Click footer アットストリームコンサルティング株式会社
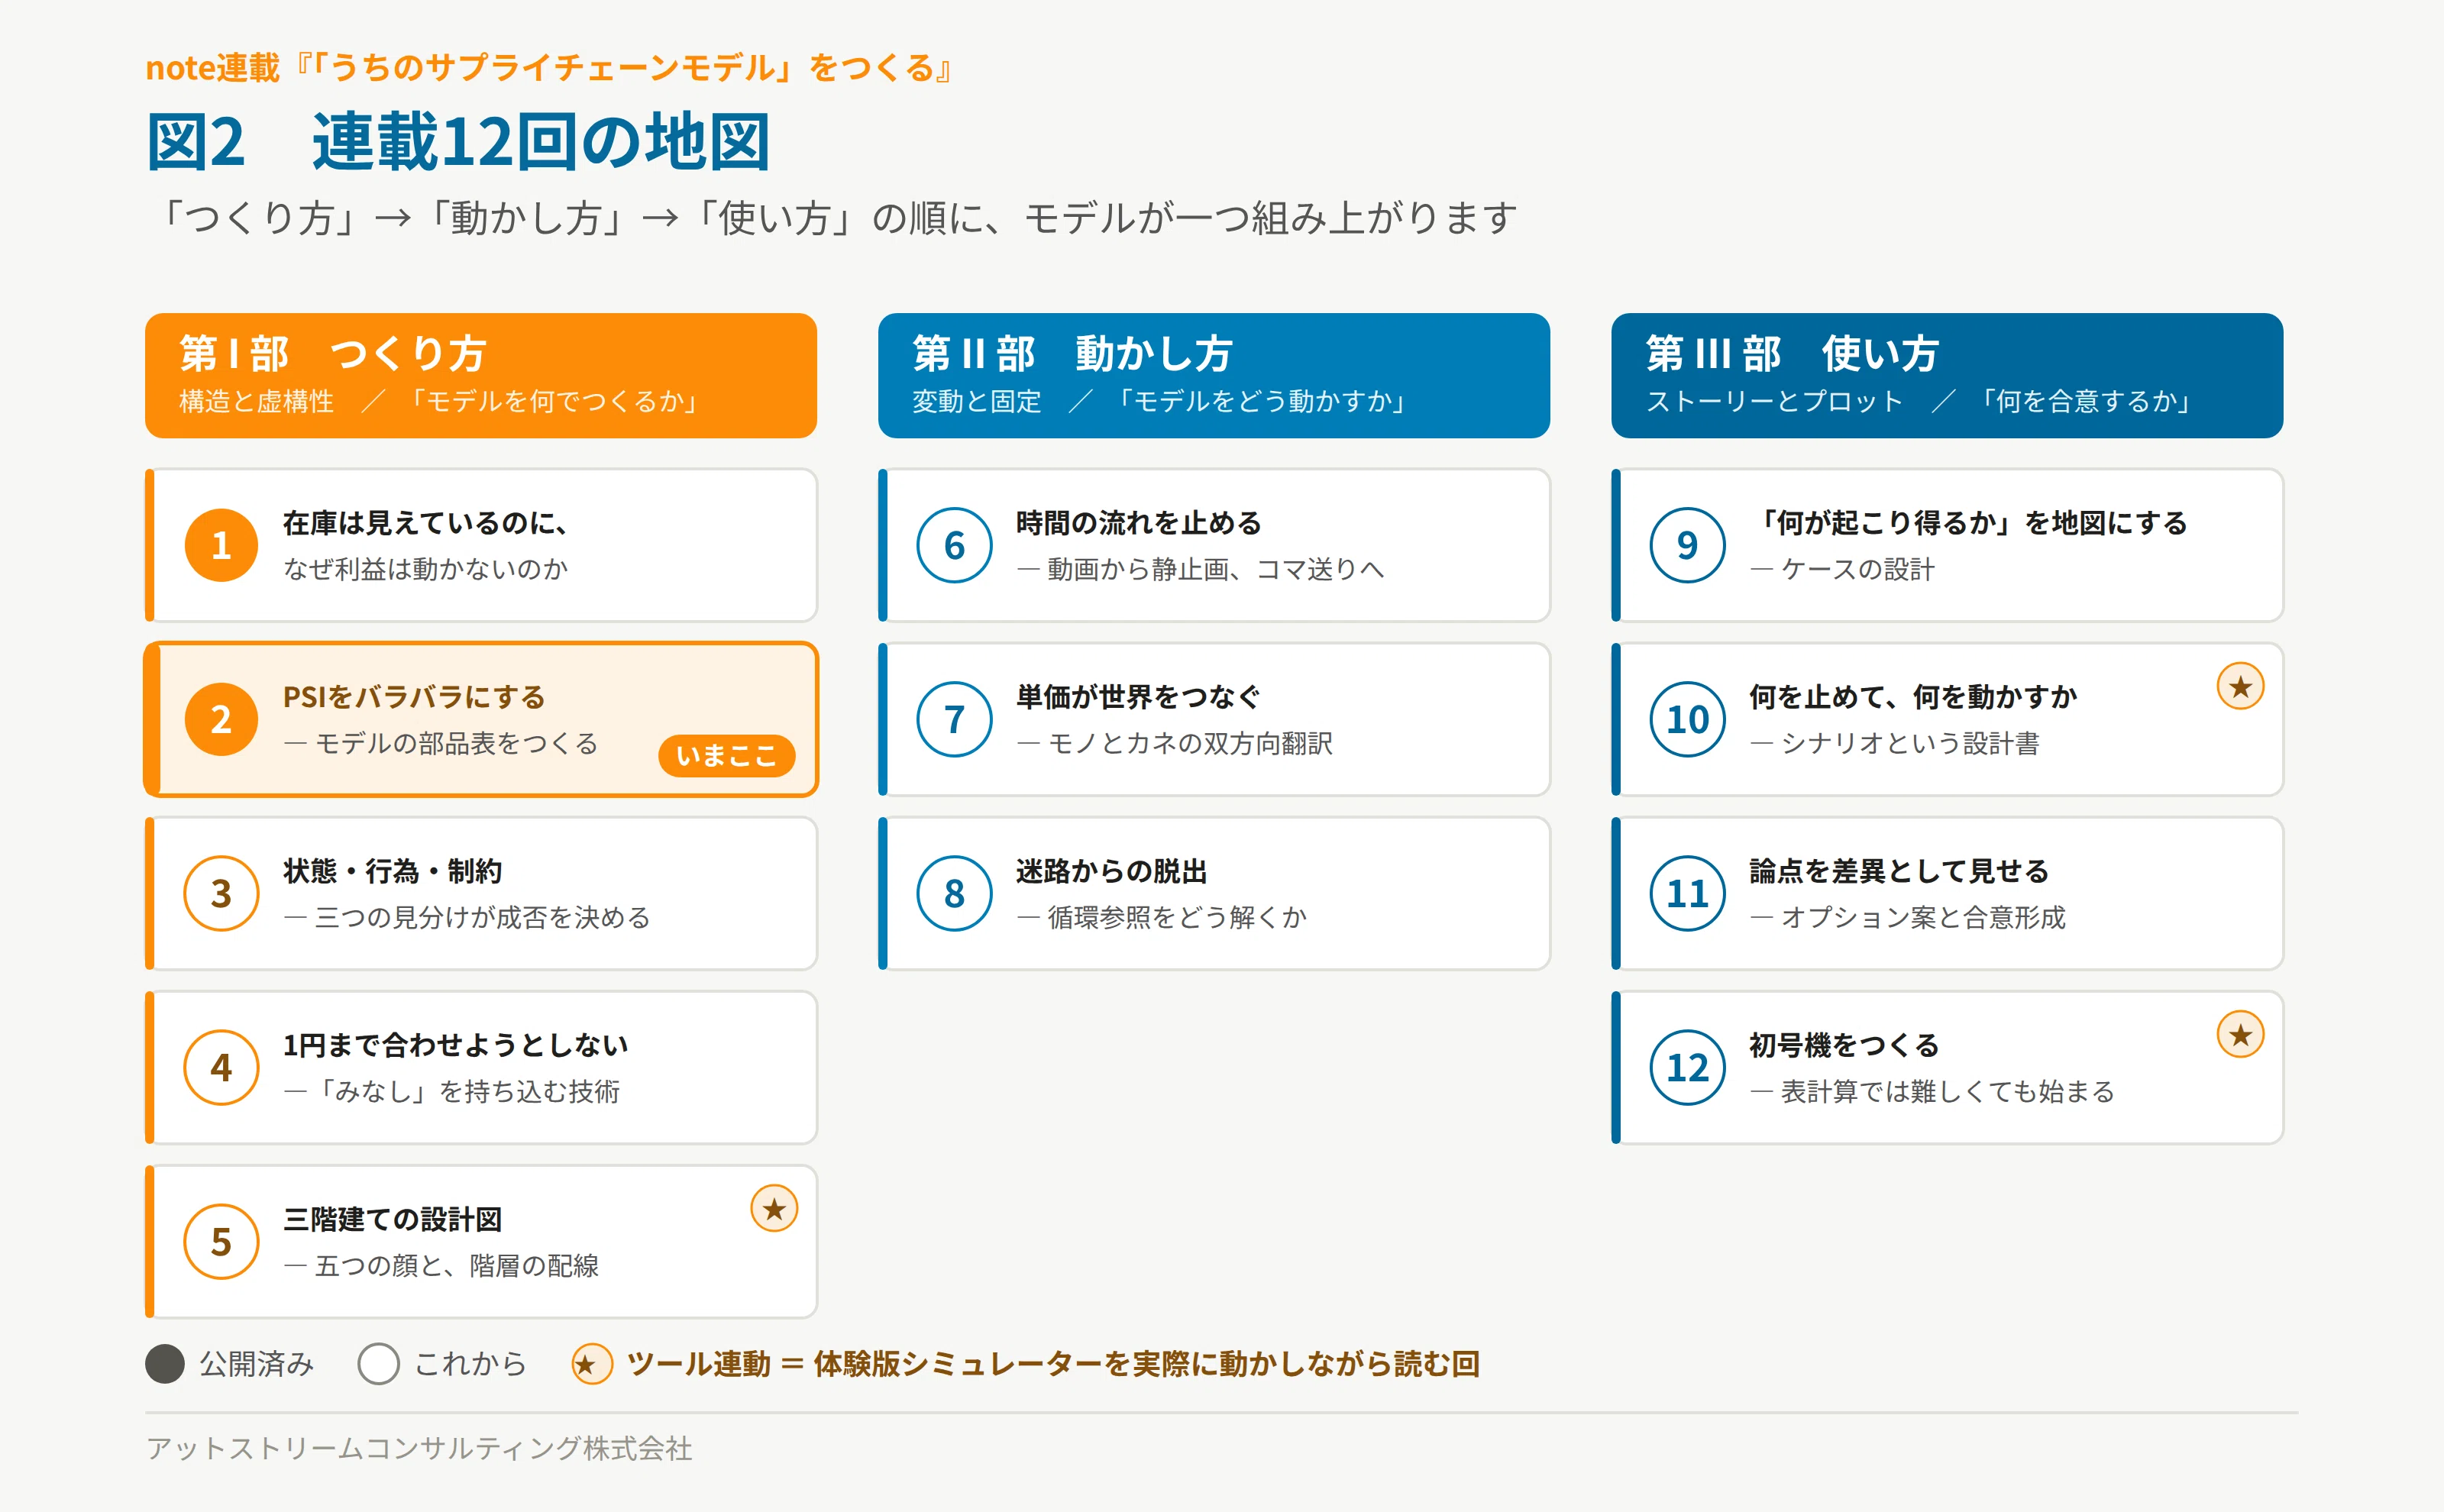This screenshot has height=1512, width=2444. pos(419,1448)
